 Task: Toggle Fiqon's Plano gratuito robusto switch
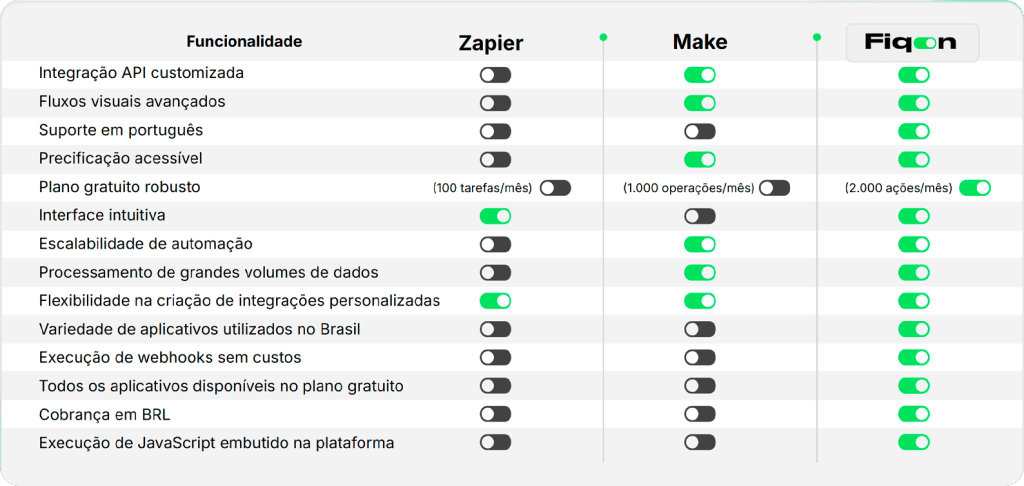coord(975,188)
